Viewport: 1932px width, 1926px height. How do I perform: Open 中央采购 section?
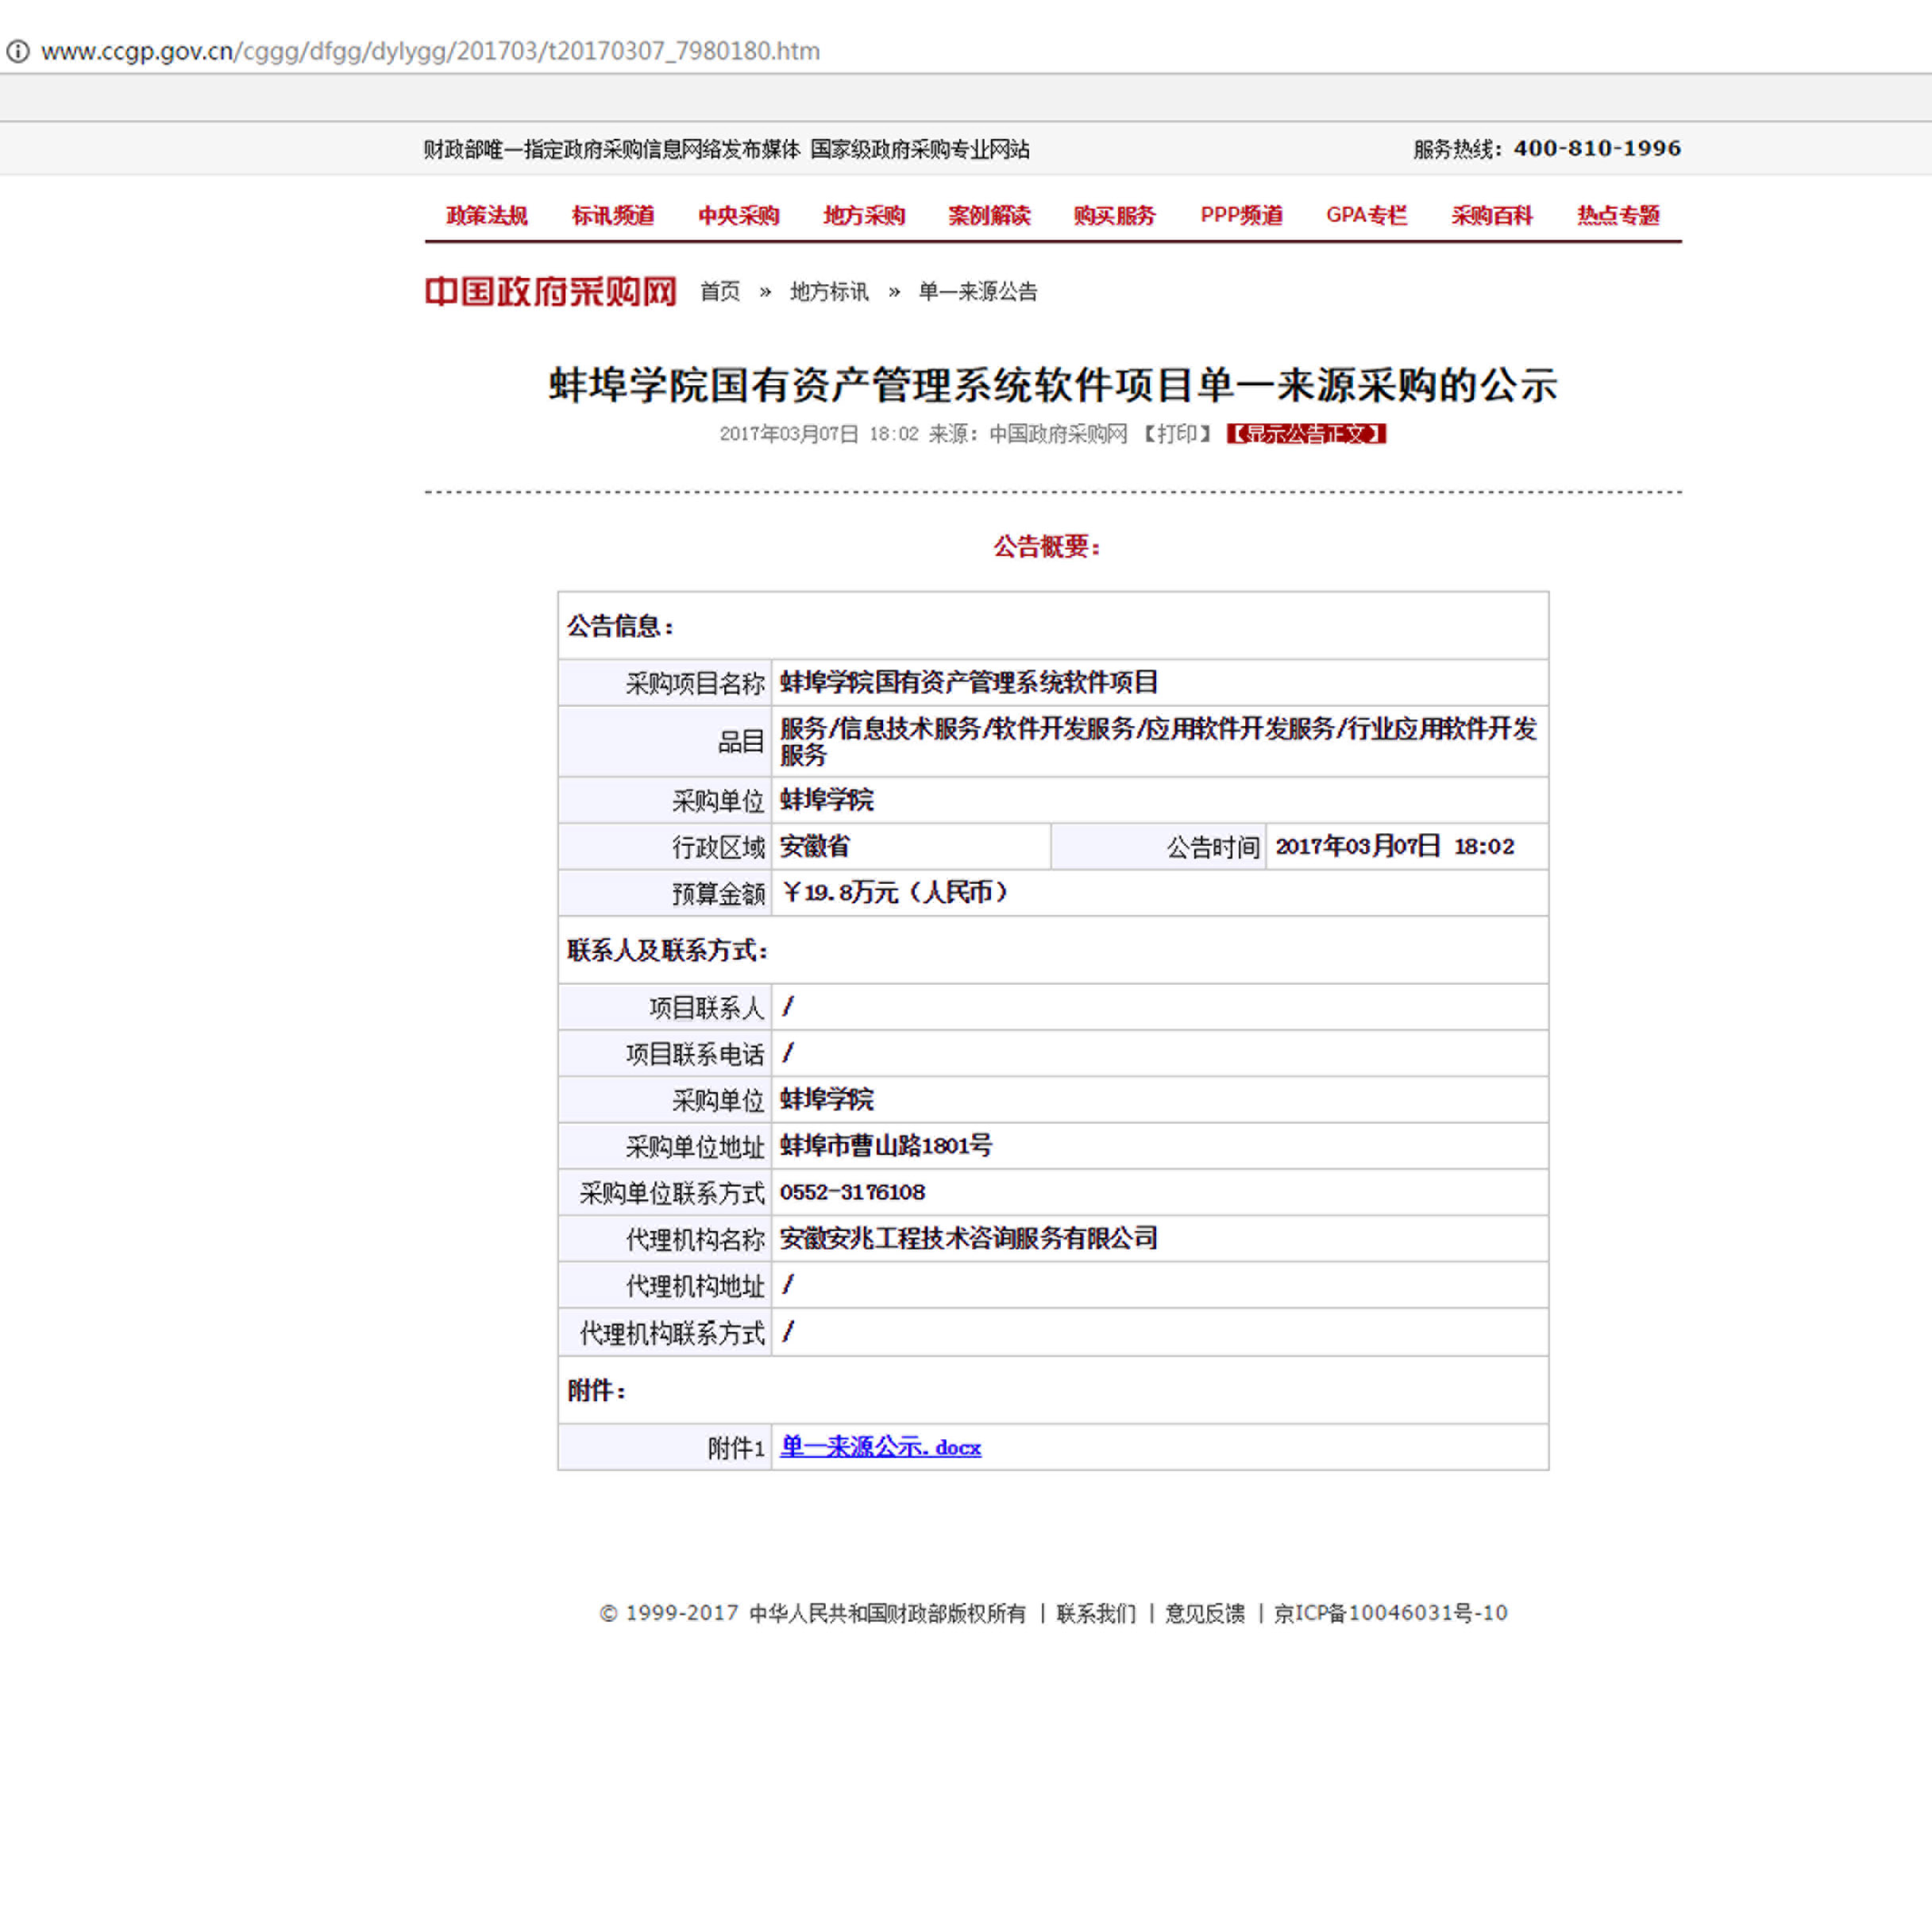[x=738, y=215]
